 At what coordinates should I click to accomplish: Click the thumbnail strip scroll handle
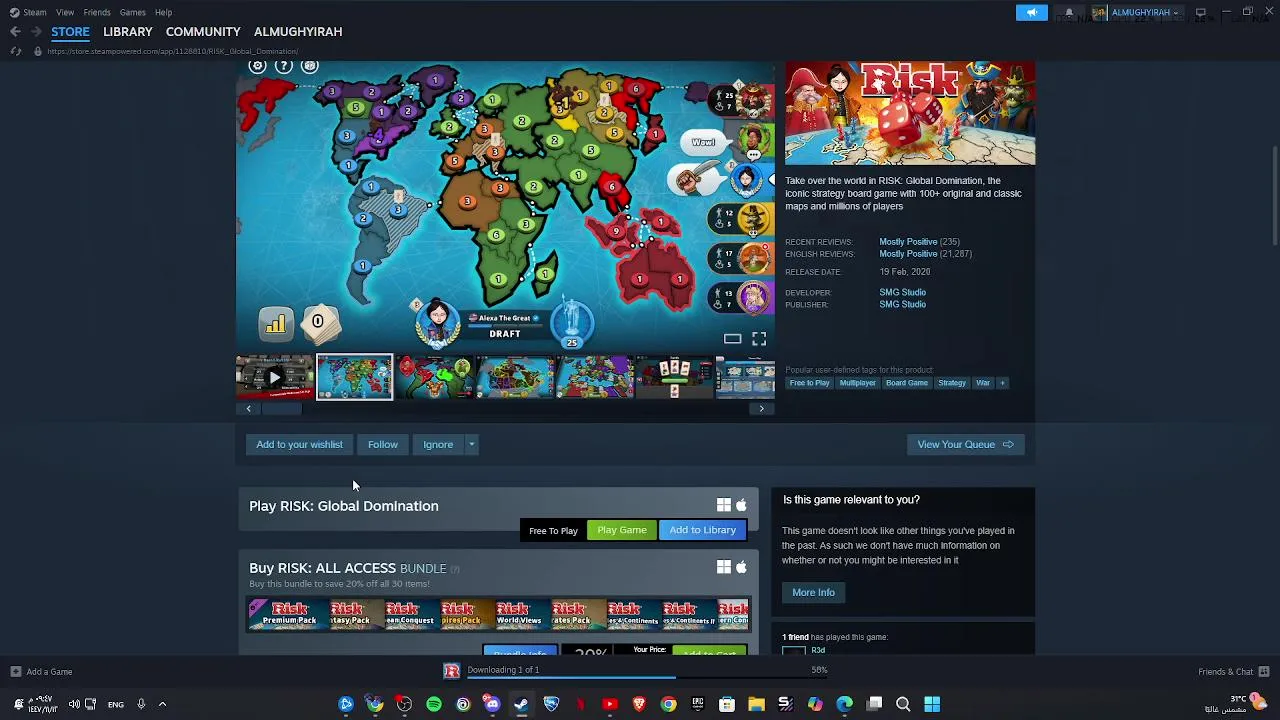tap(282, 408)
